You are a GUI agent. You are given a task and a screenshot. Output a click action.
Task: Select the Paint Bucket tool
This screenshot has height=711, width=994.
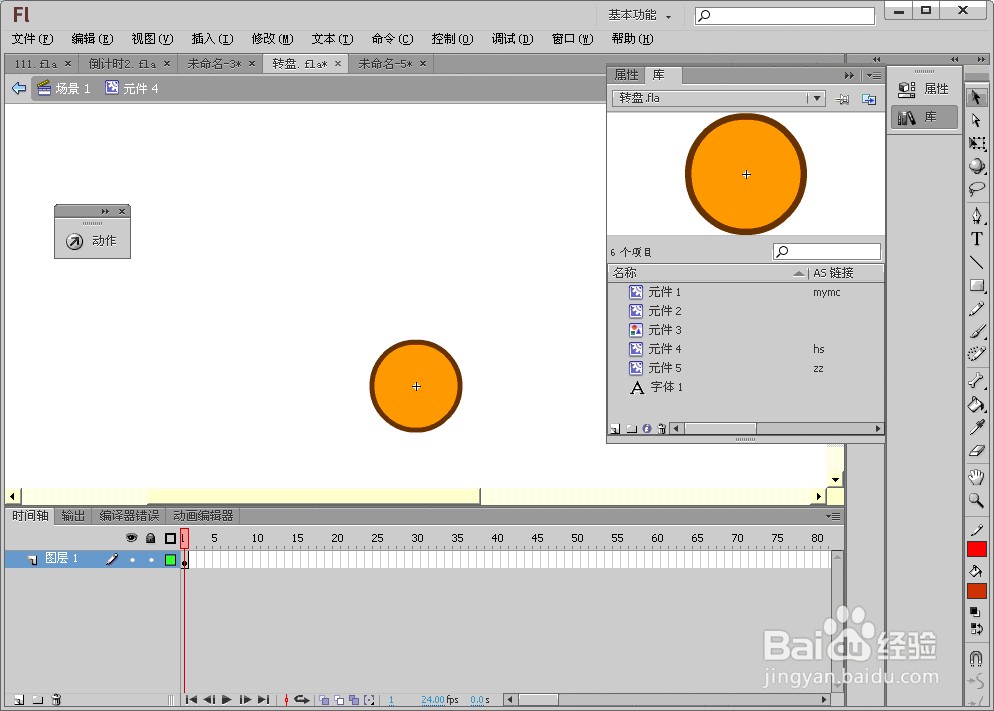tap(978, 405)
